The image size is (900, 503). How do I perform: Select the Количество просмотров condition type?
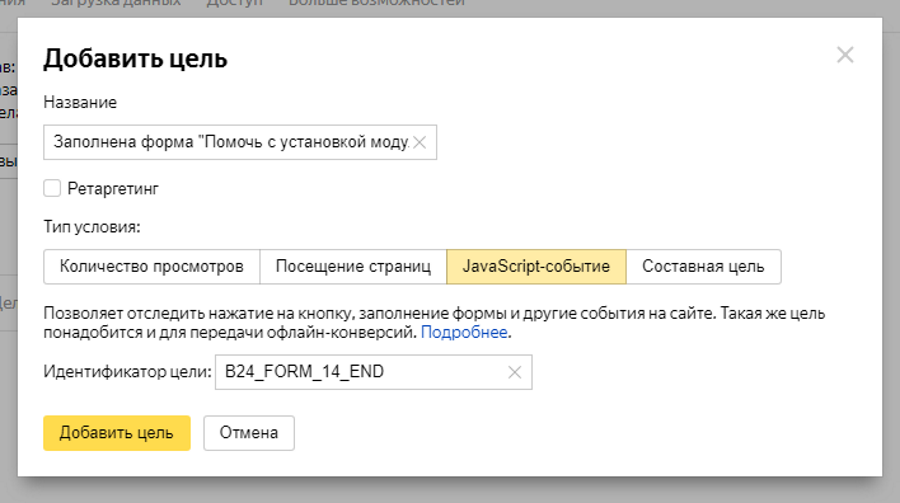pos(152,267)
